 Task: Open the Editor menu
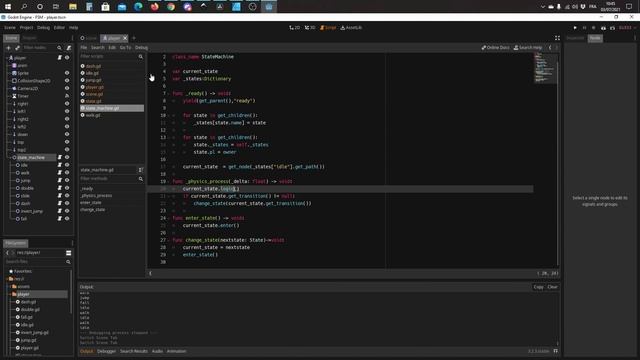click(x=59, y=28)
